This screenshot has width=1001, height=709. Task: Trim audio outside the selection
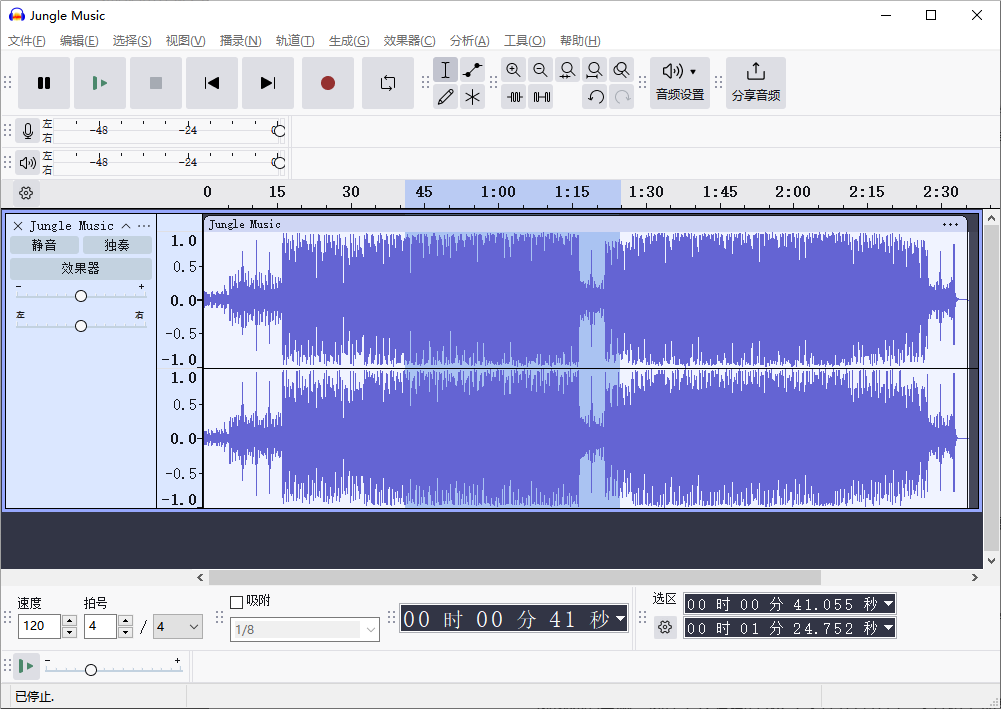coord(513,97)
